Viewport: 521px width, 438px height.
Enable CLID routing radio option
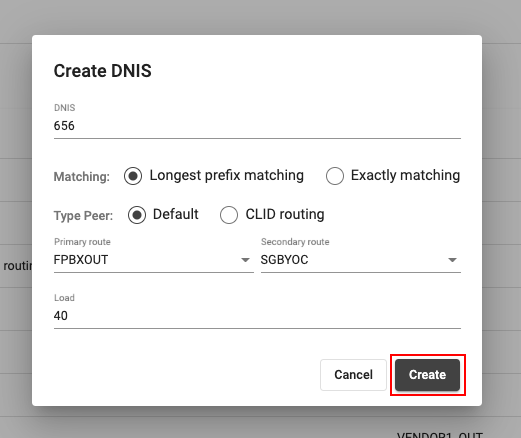229,215
